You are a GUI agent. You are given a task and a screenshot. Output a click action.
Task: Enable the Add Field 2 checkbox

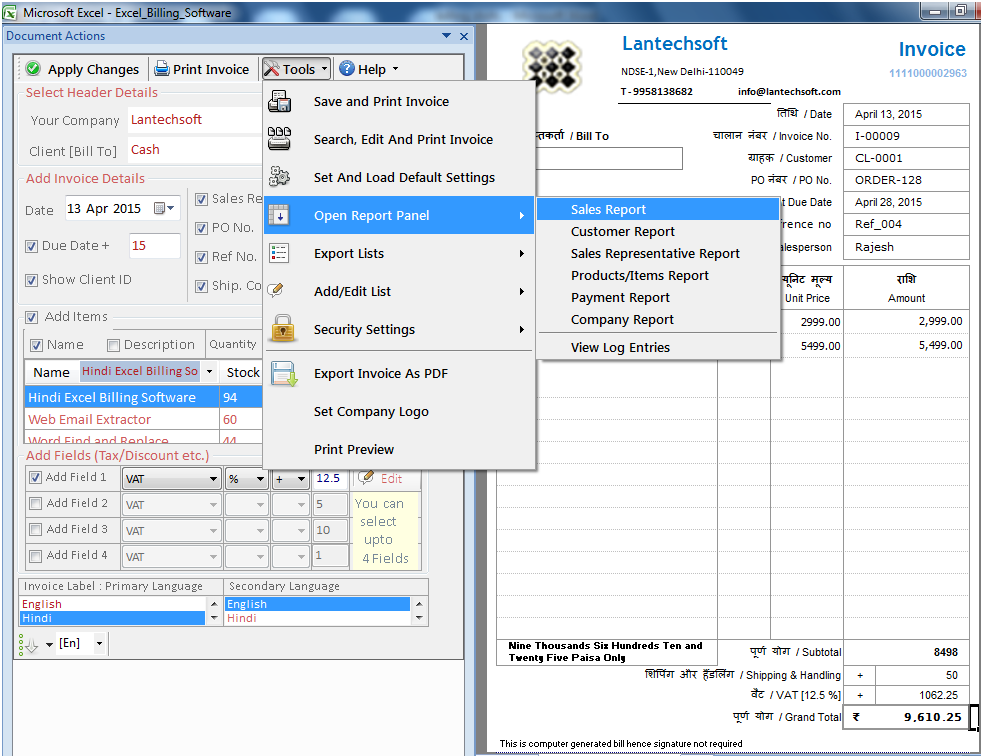(36, 503)
